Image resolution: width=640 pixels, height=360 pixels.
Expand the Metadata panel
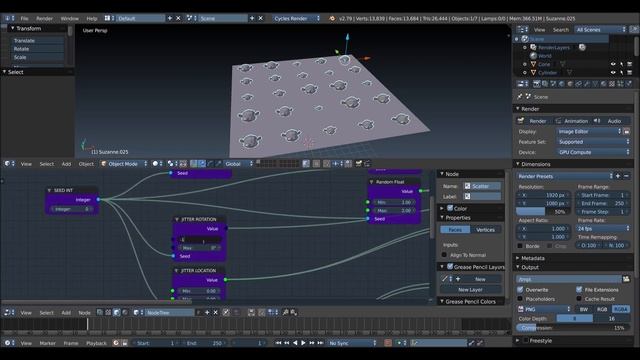(518, 258)
